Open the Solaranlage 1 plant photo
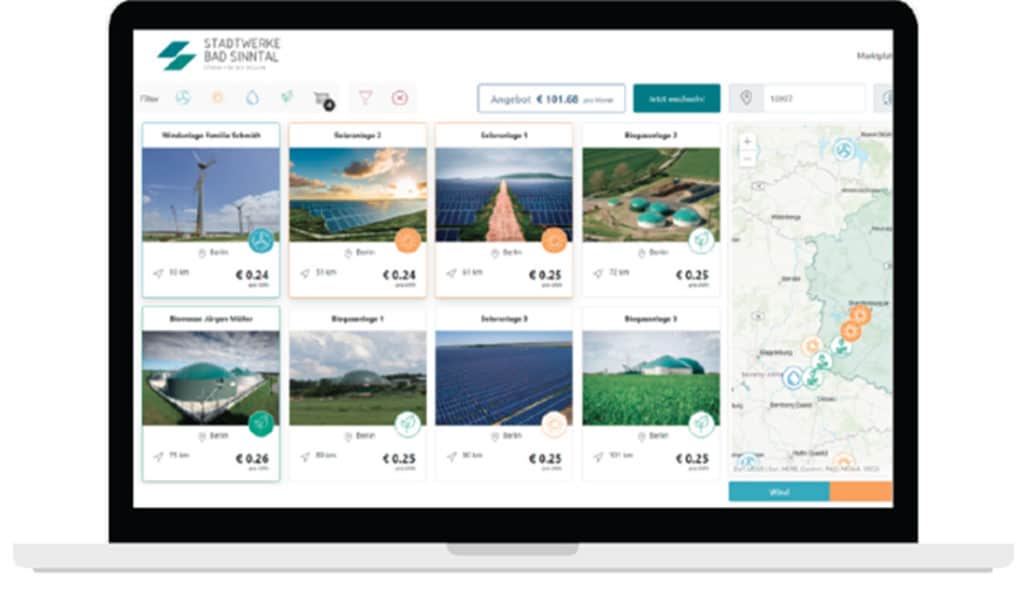 (x=504, y=194)
